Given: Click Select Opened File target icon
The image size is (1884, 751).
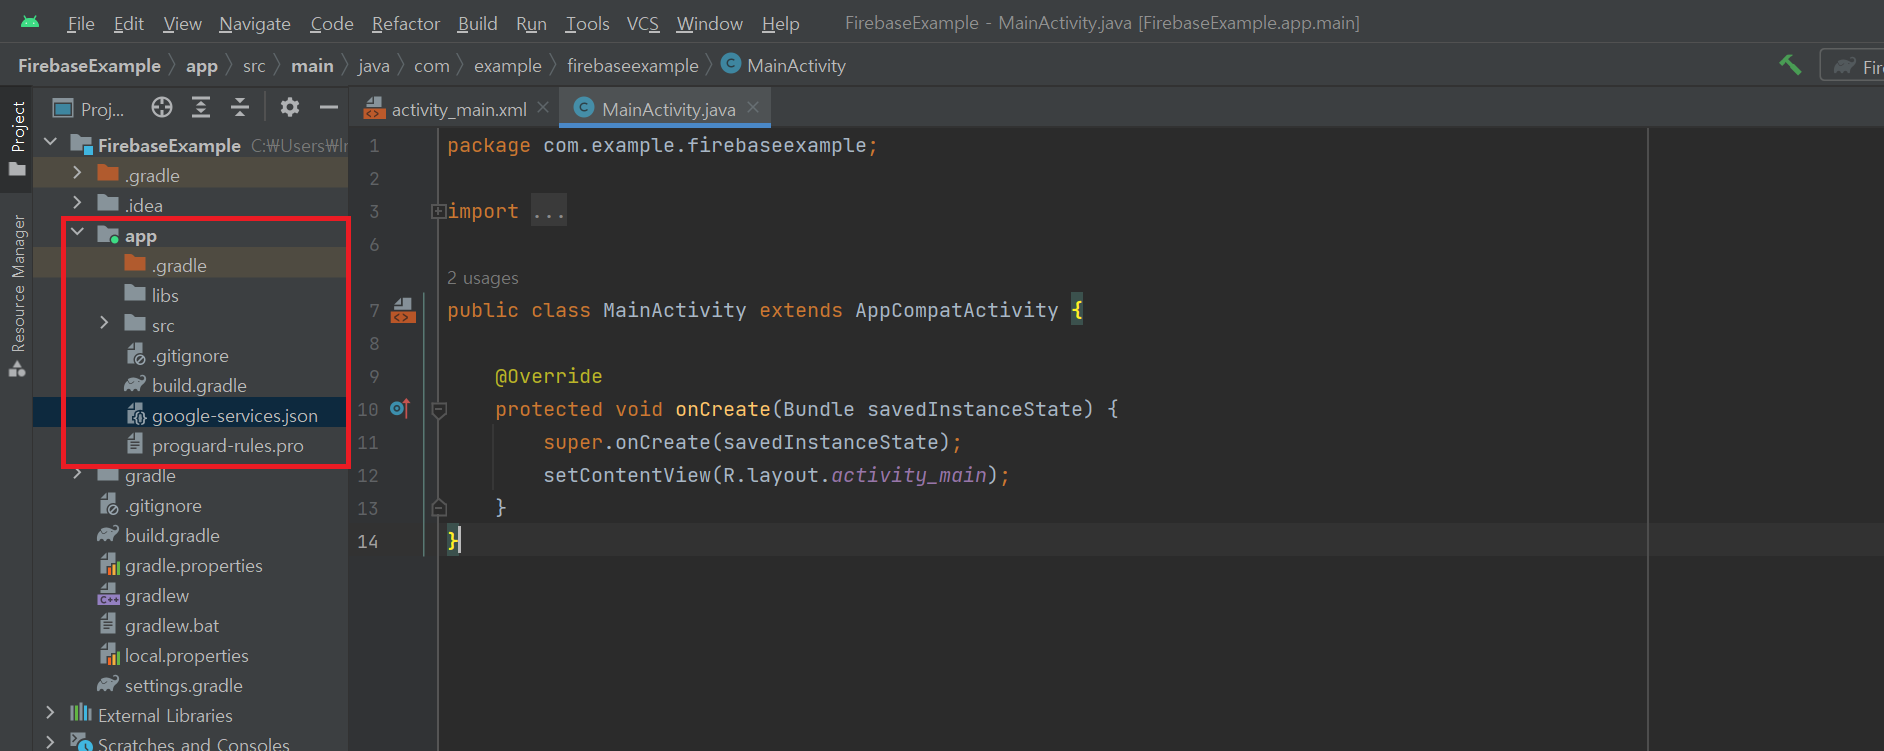Looking at the screenshot, I should tap(162, 107).
